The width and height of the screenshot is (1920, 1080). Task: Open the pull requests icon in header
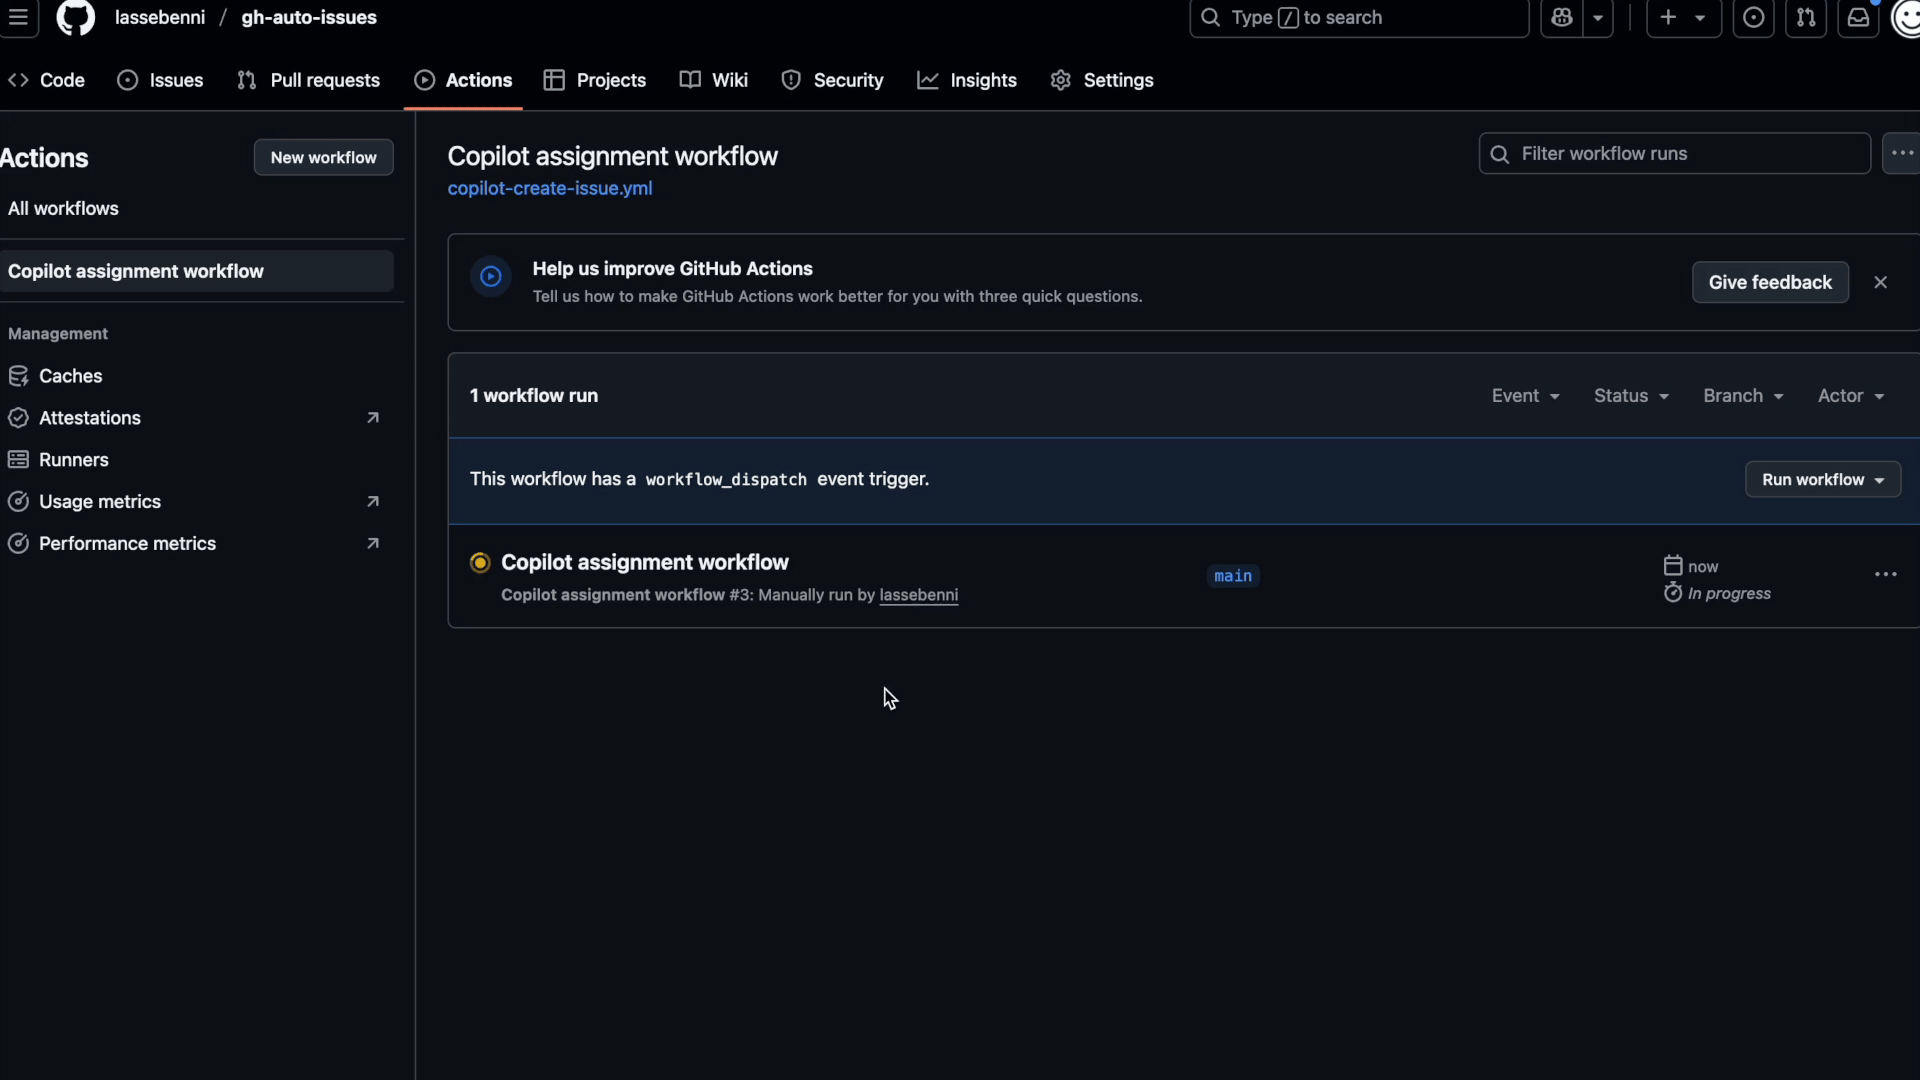pyautogui.click(x=1807, y=17)
